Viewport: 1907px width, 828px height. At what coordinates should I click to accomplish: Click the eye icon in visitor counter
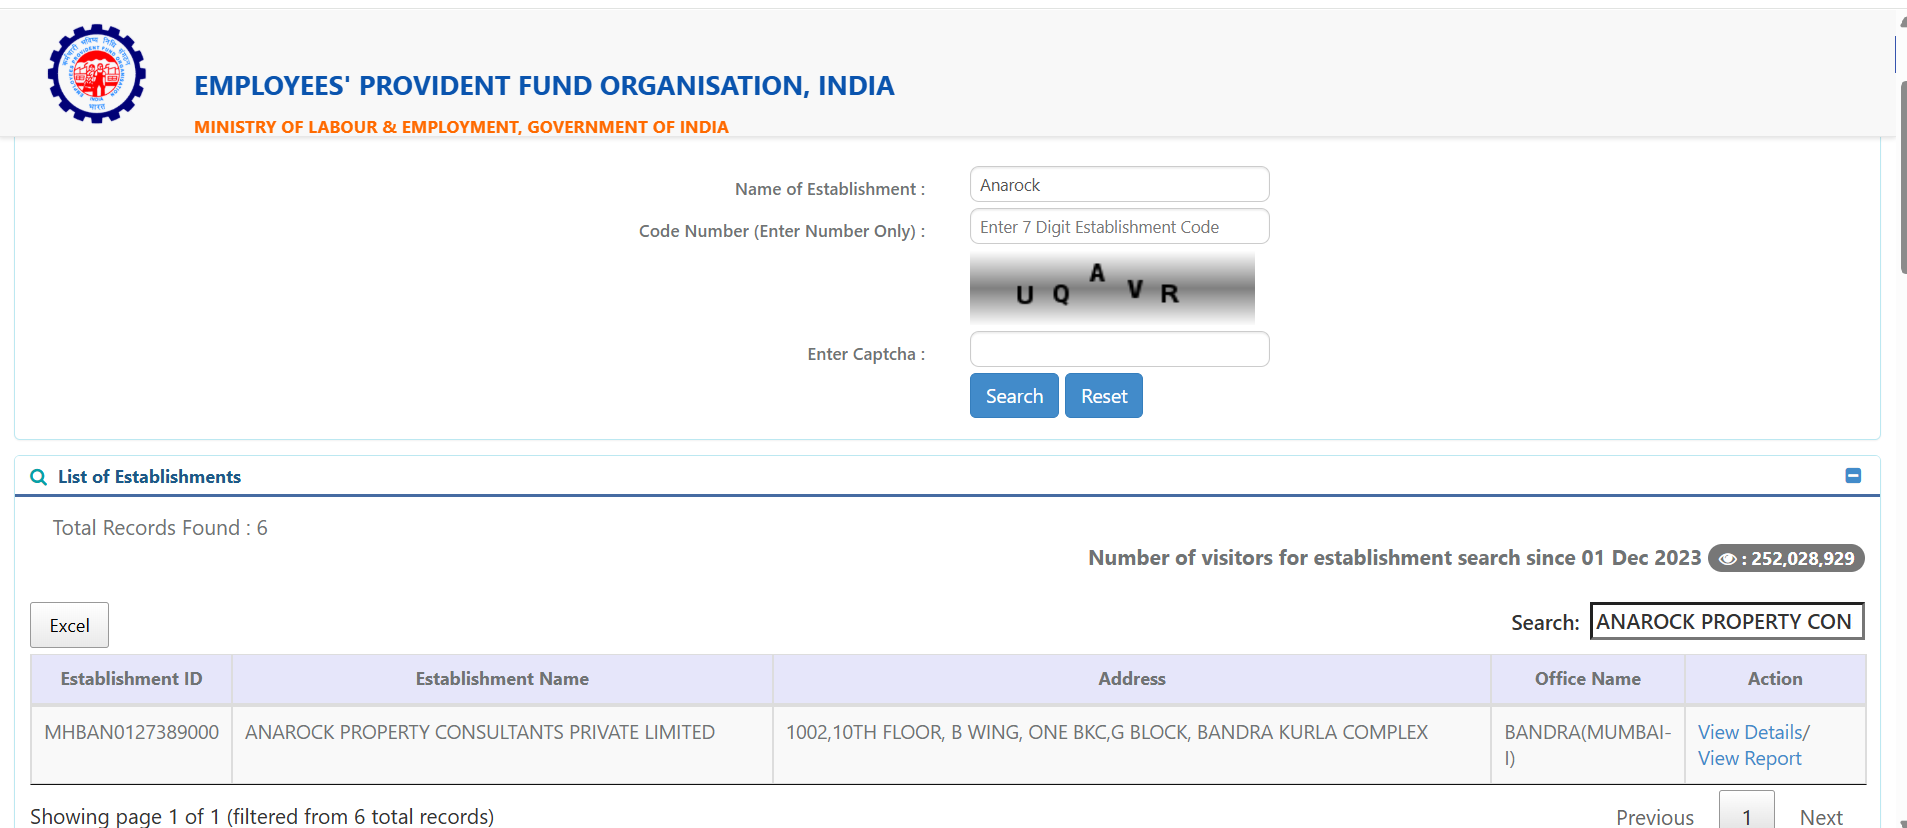[1727, 559]
